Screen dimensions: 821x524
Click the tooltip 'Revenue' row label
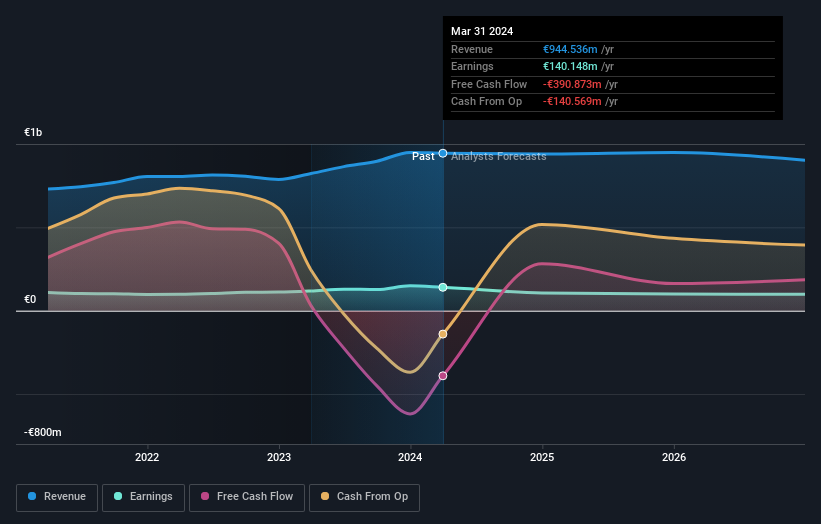(472, 49)
